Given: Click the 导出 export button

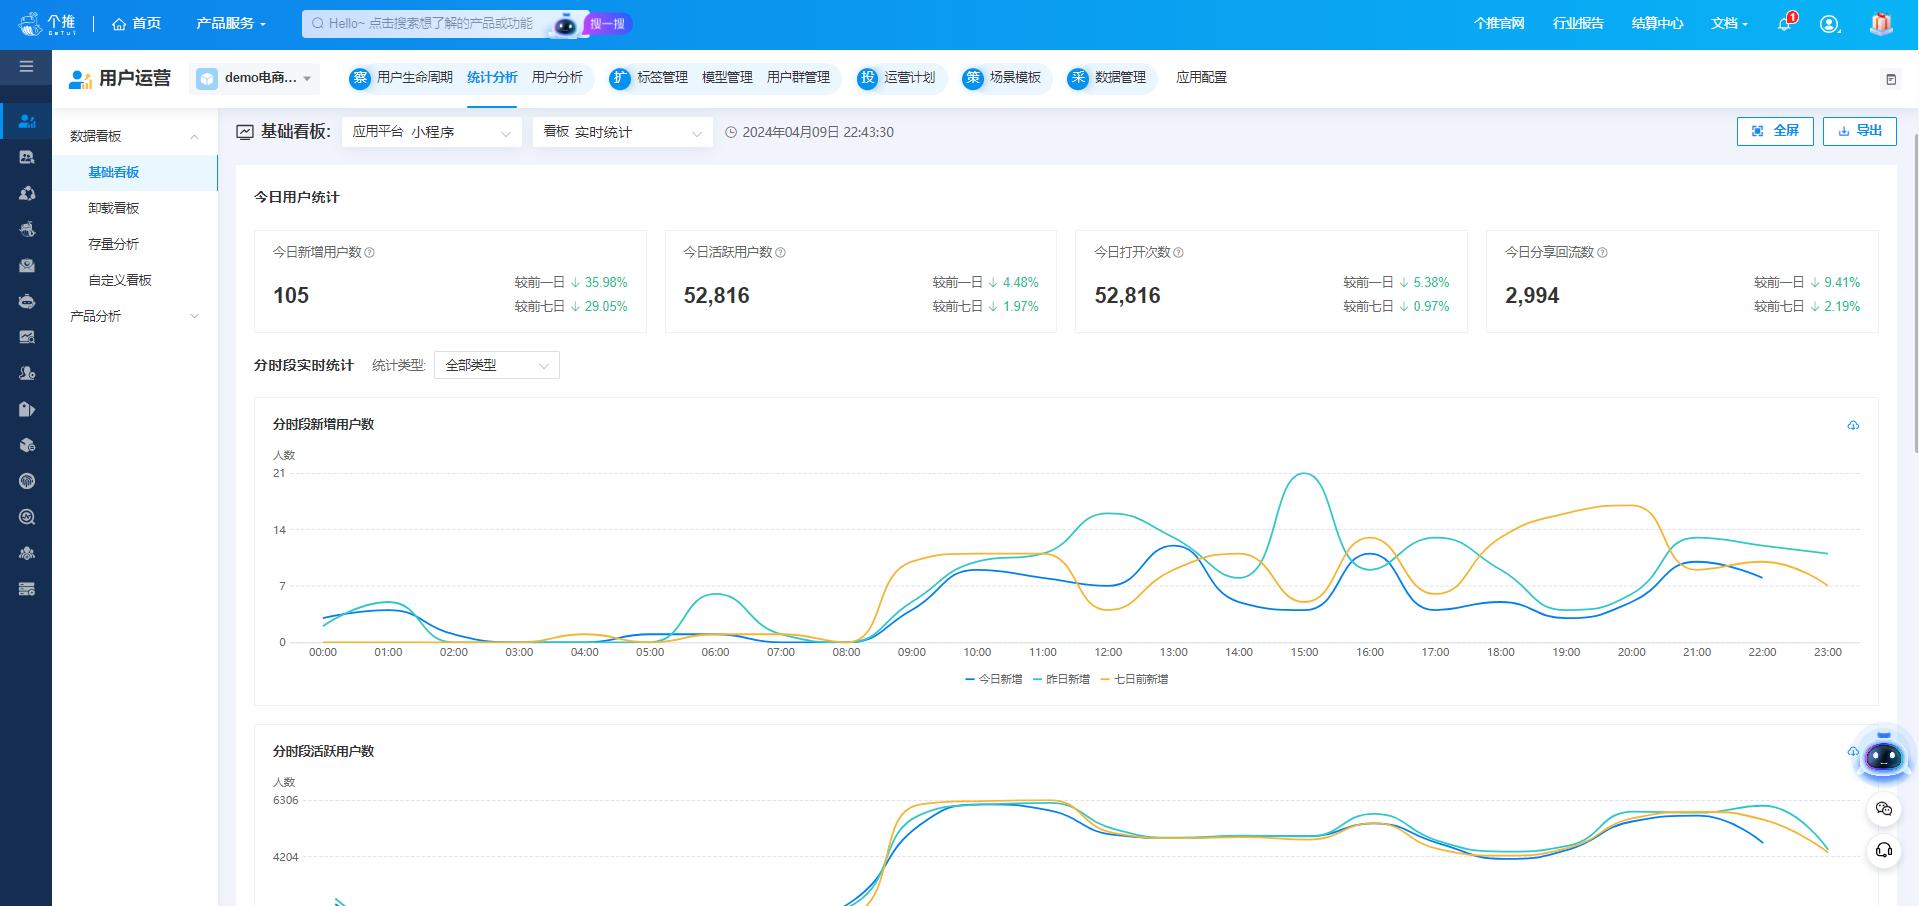Looking at the screenshot, I should point(1859,131).
